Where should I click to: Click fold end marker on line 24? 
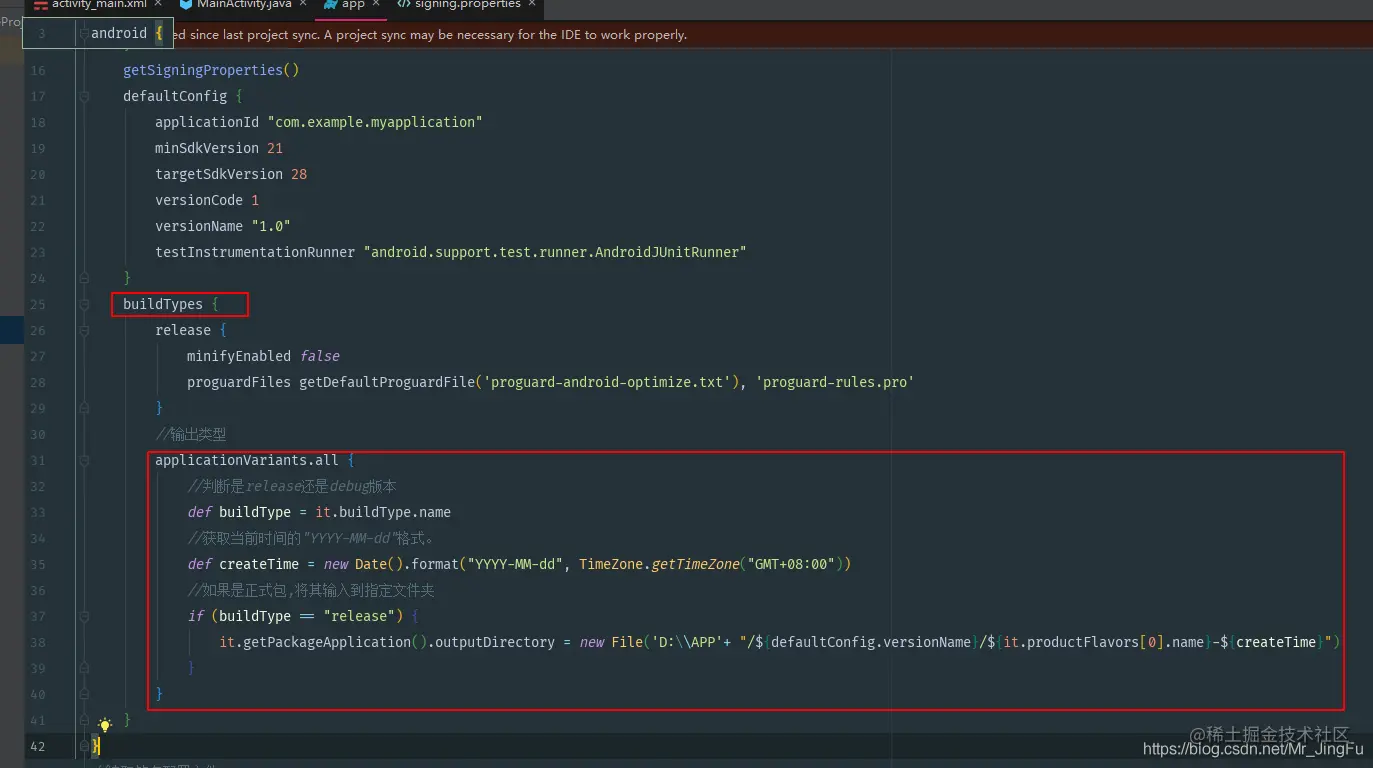[85, 278]
